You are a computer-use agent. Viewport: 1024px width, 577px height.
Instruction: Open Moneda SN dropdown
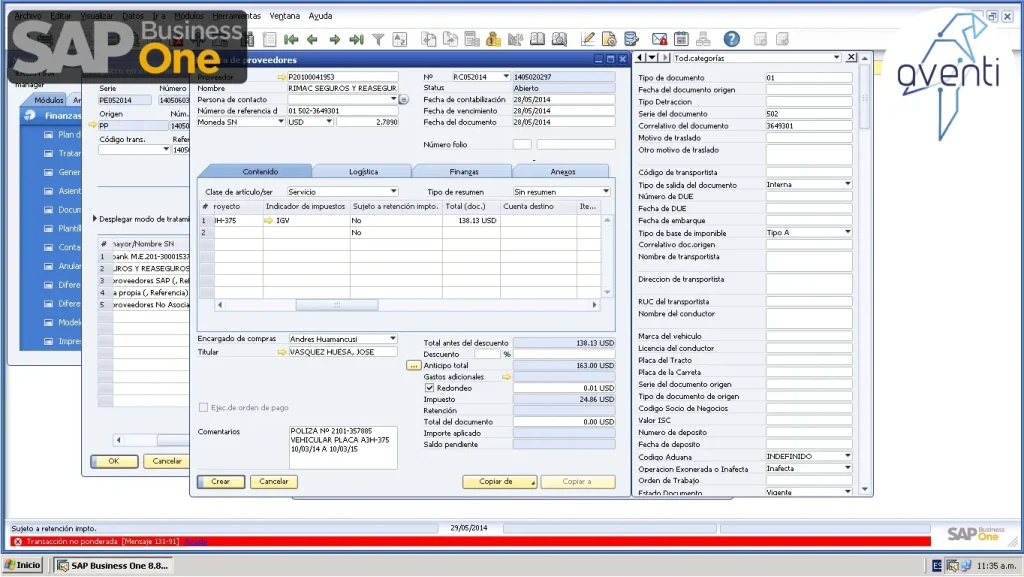coord(281,122)
